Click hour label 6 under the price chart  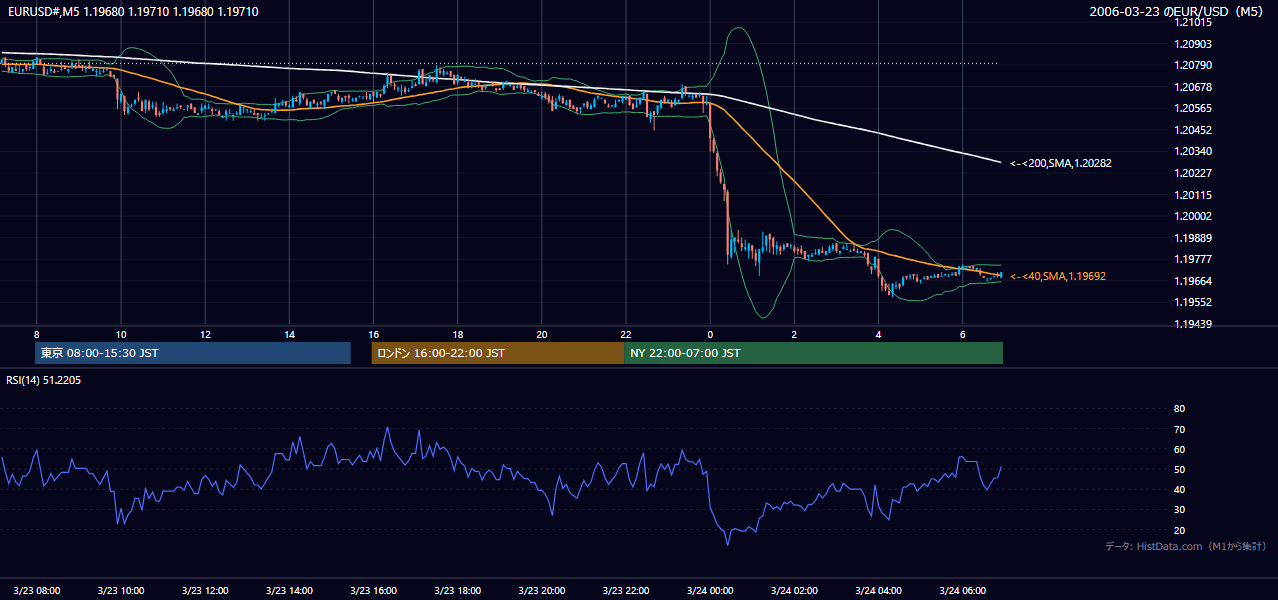point(962,334)
